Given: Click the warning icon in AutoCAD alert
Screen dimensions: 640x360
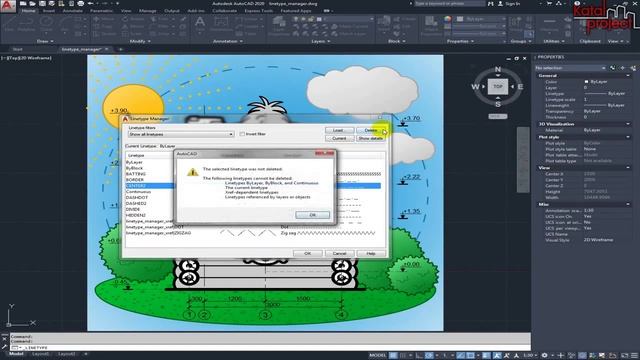Looking at the screenshot, I should point(193,172).
